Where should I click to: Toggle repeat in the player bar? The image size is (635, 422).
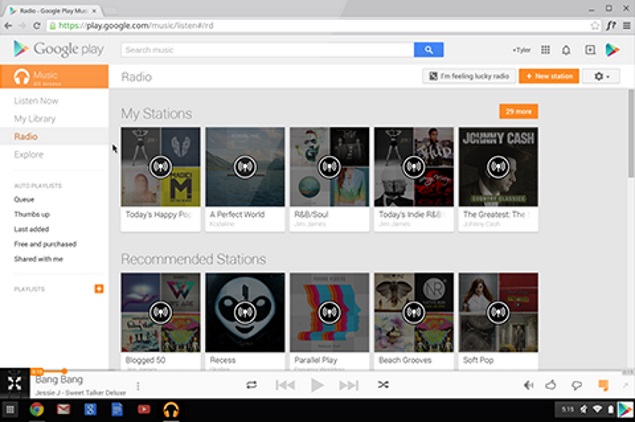pos(251,385)
